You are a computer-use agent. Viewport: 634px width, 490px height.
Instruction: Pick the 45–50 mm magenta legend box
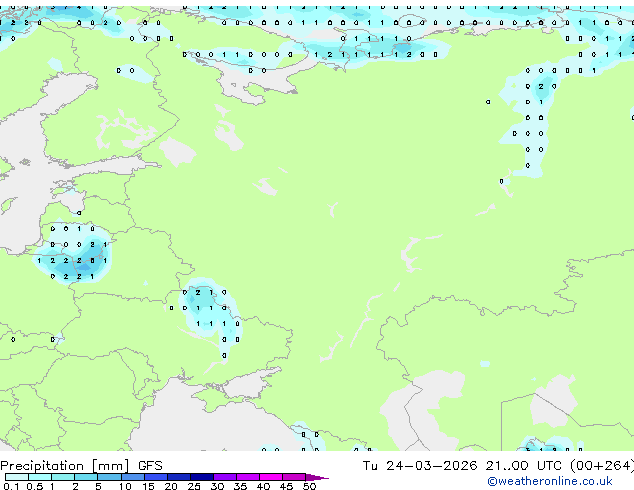(294, 477)
